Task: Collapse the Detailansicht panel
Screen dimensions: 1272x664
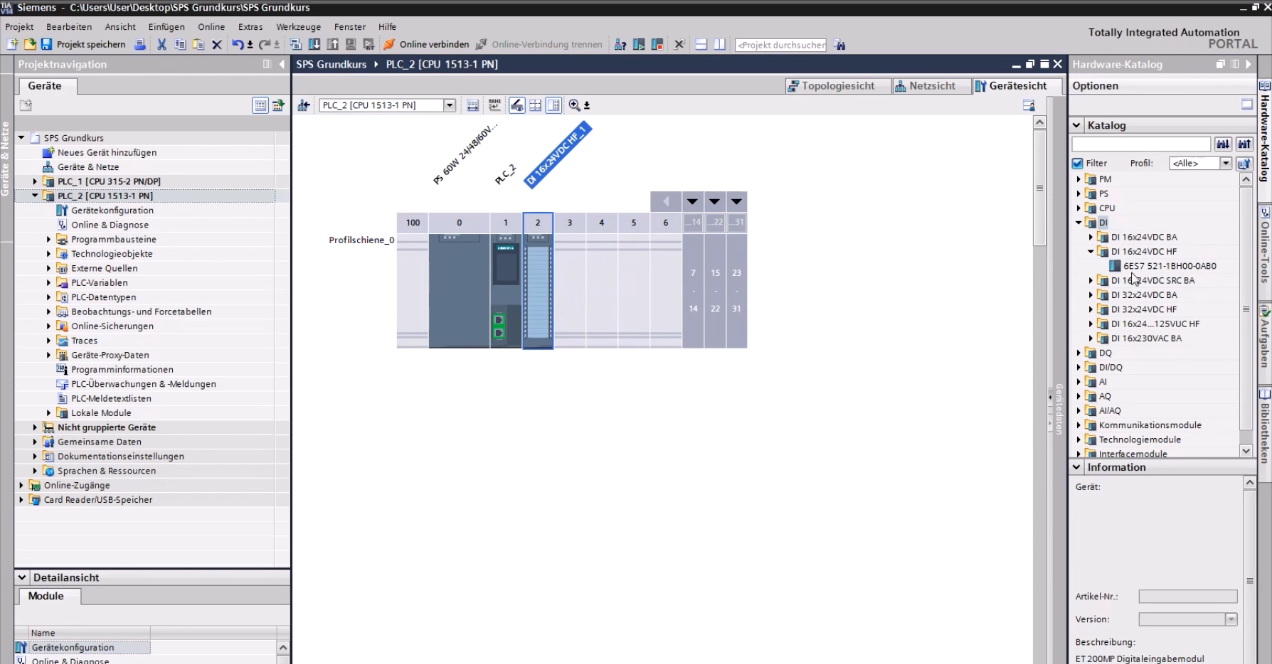Action: pos(23,578)
